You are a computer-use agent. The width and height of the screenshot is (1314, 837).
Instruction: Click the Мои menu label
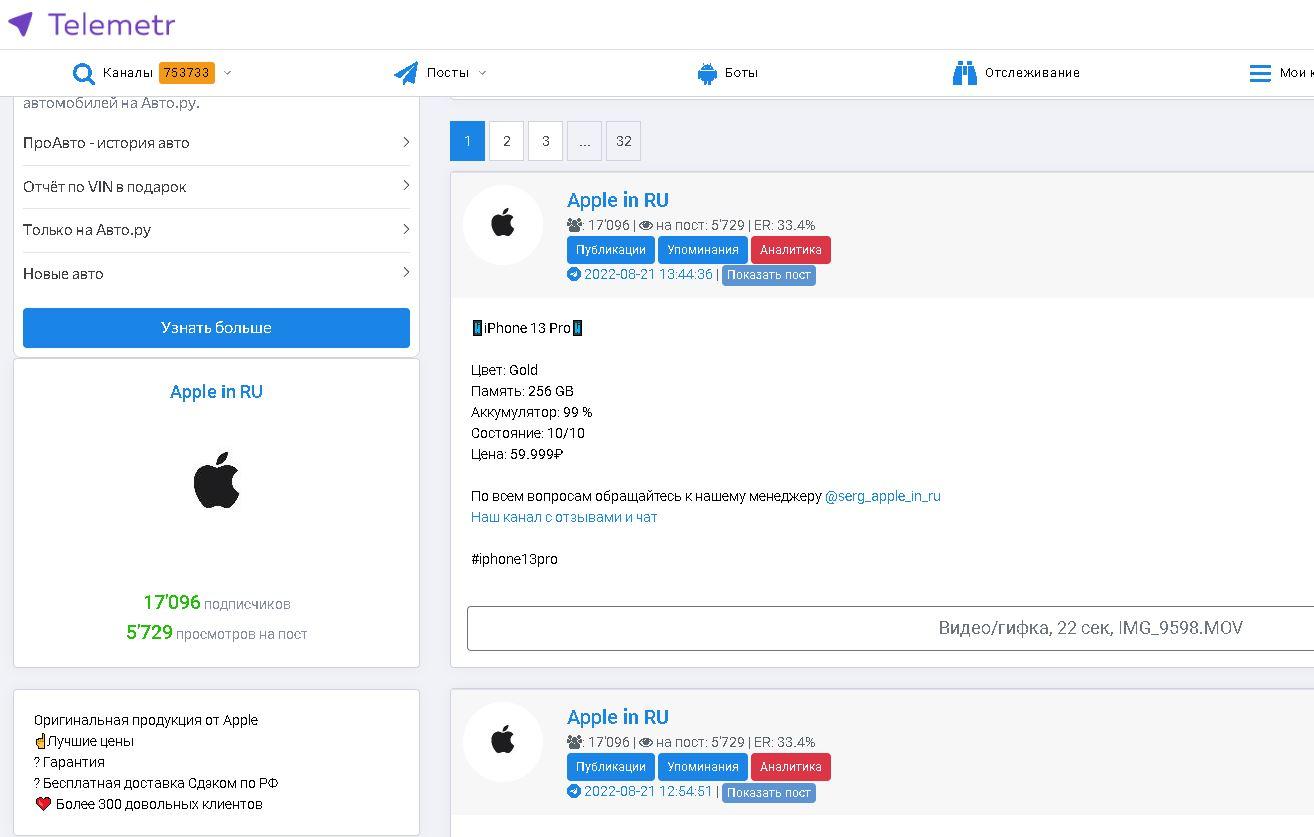click(1295, 73)
